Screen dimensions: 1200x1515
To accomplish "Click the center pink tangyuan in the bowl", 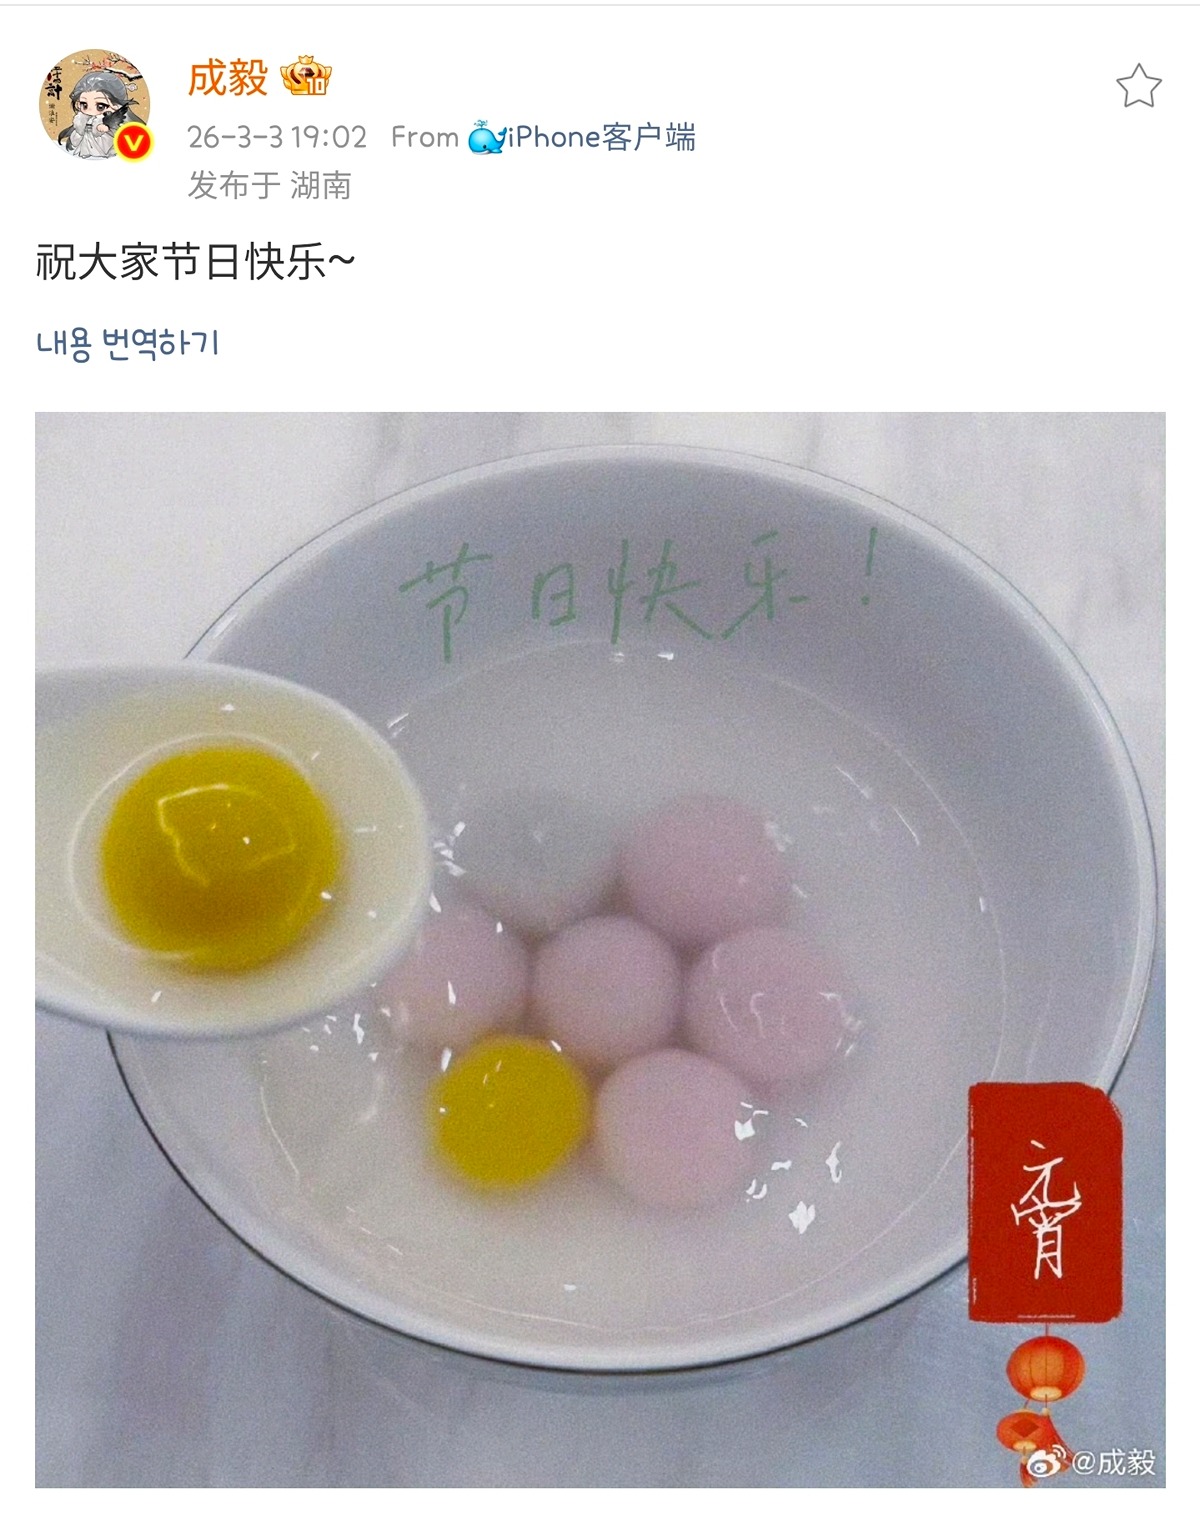I will [606, 984].
